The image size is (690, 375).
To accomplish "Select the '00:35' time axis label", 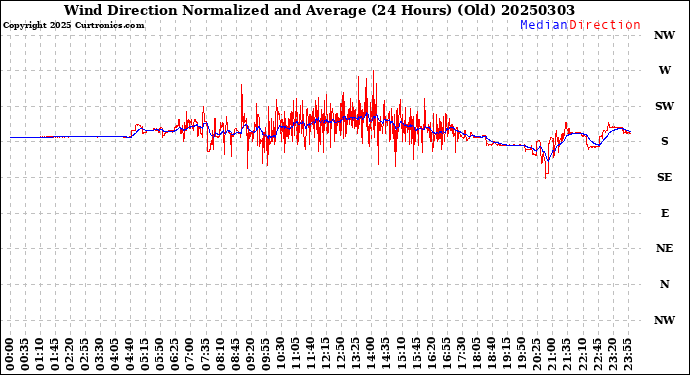I will (25, 354).
